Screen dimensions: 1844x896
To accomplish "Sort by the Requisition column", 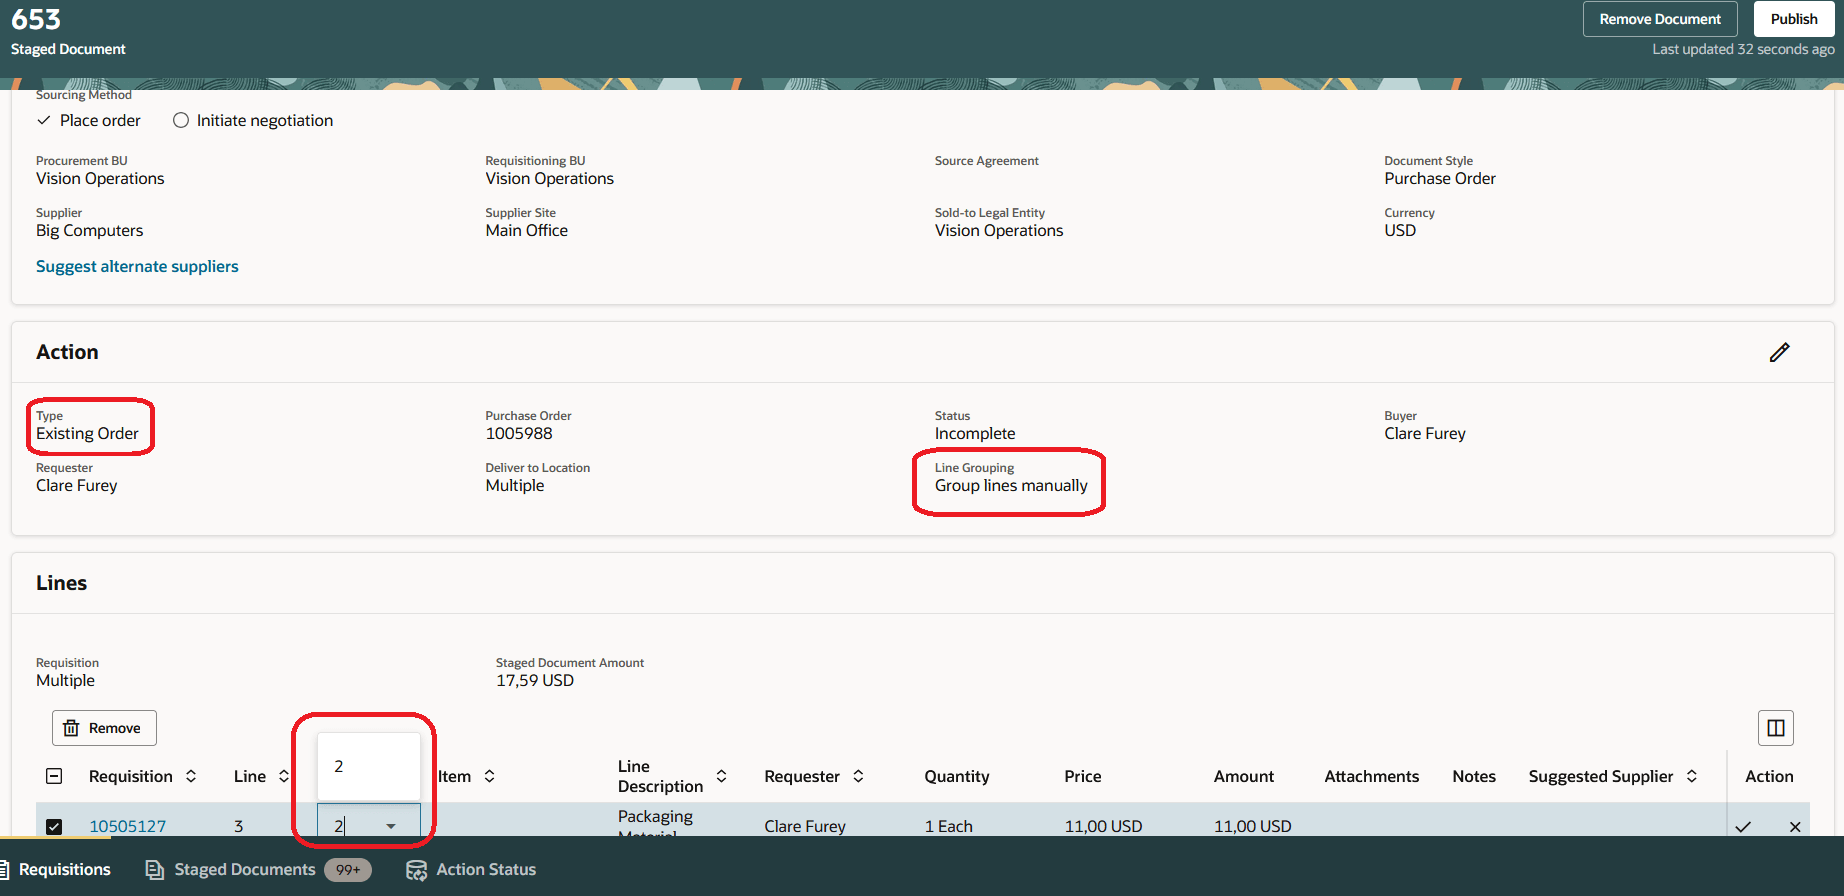I will [191, 776].
